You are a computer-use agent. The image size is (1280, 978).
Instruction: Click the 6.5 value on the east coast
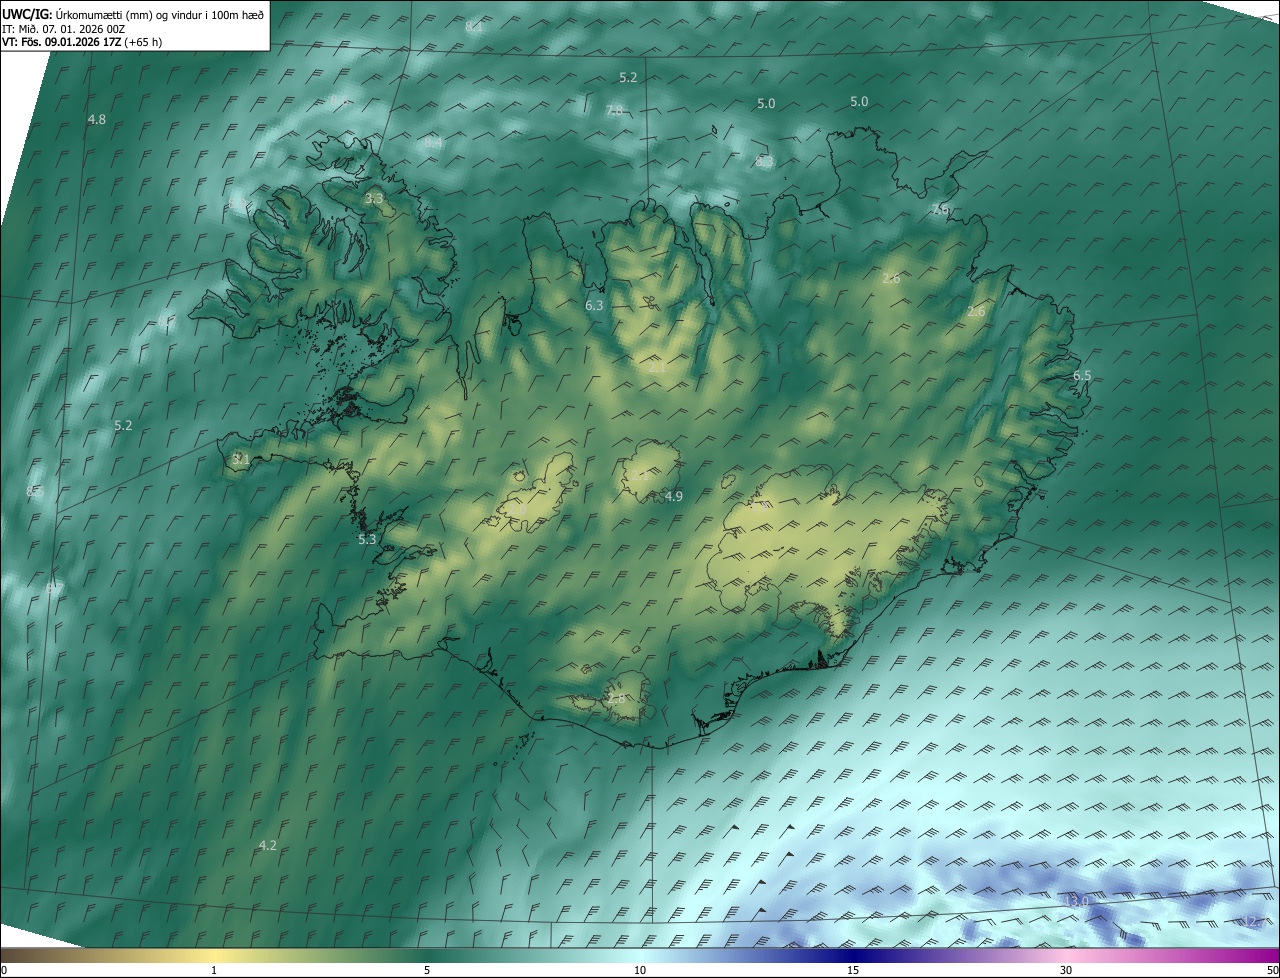click(x=1082, y=375)
